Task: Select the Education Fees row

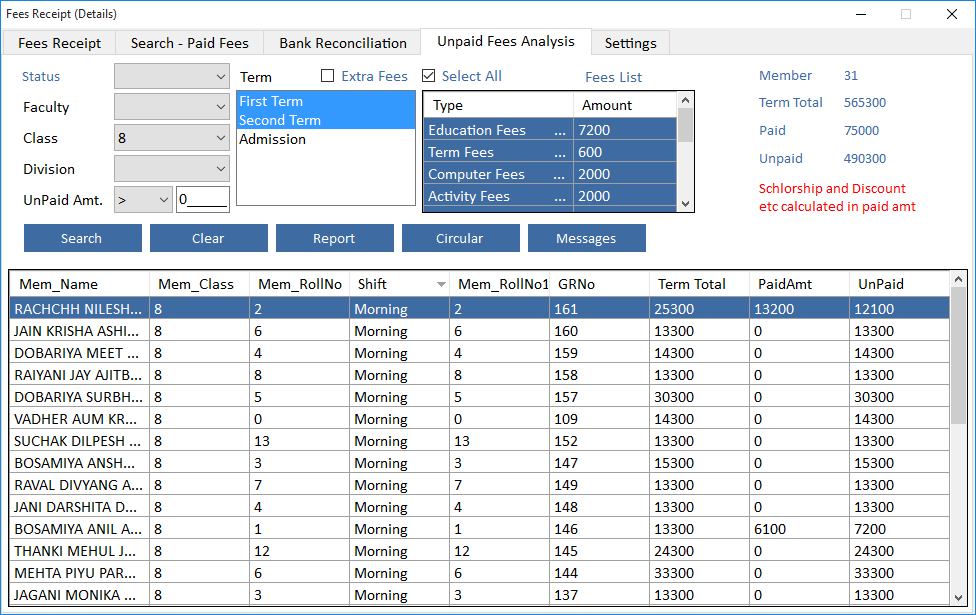Action: click(550, 130)
